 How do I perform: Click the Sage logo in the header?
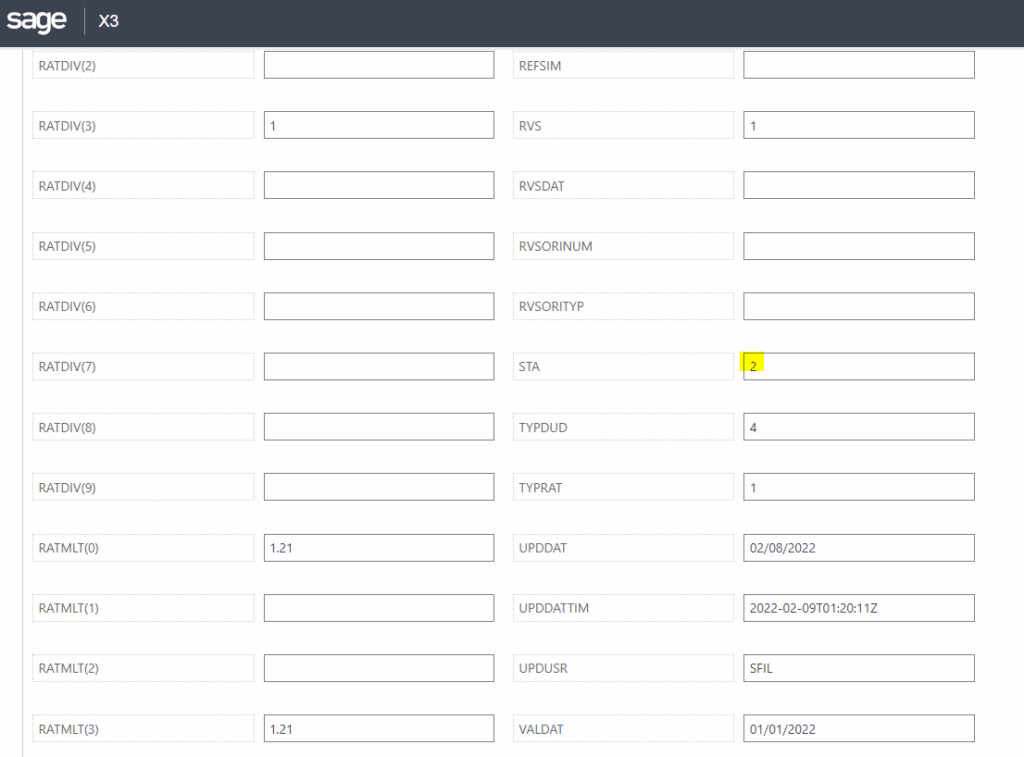click(36, 21)
